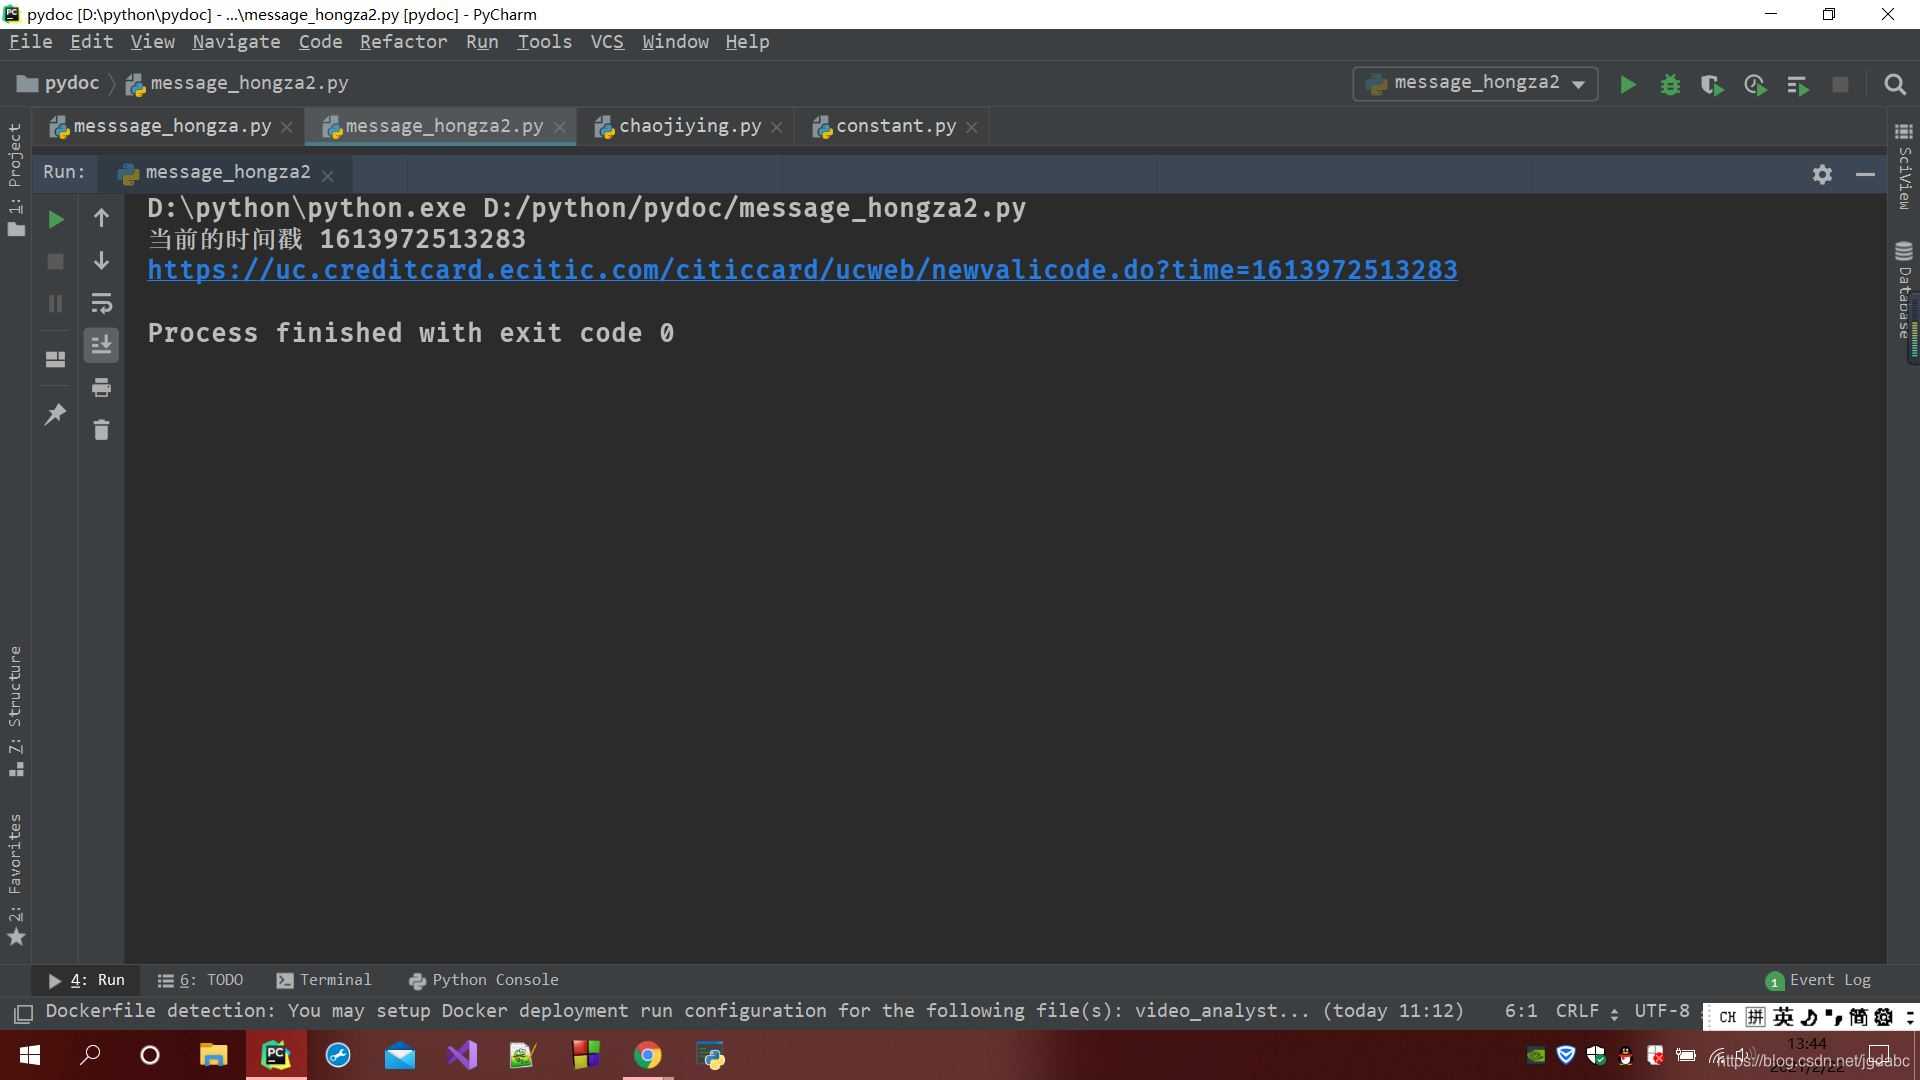The image size is (1920, 1080).
Task: Open Search Everywhere with magnifier icon
Action: point(1896,85)
